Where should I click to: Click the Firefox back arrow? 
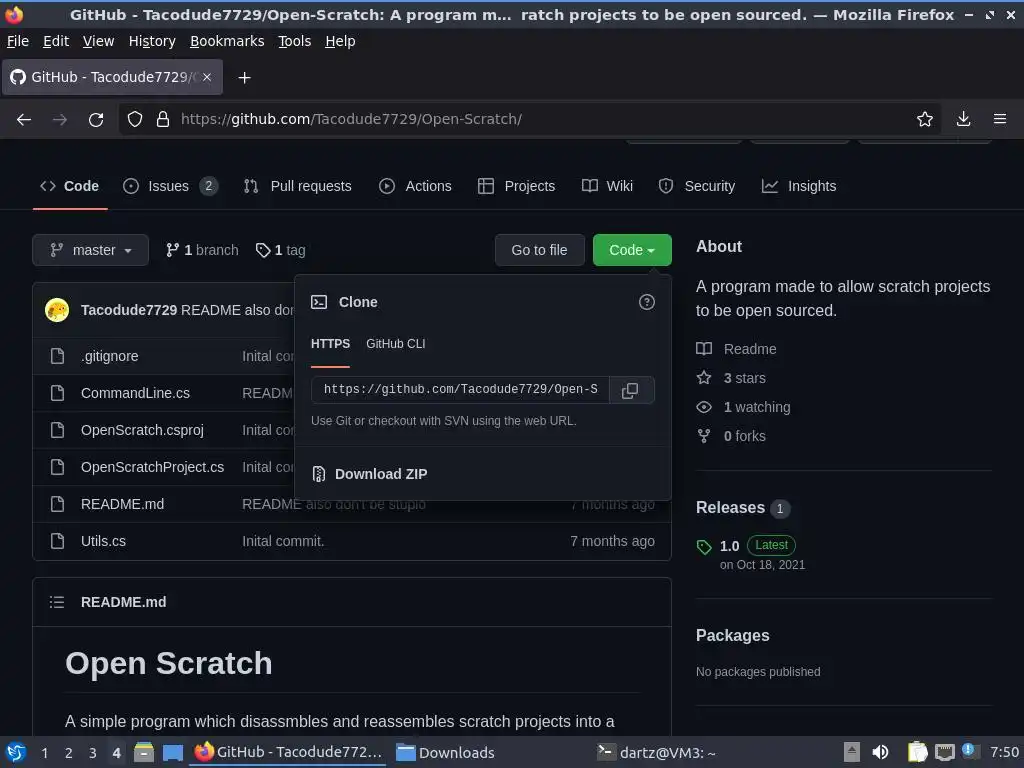[24, 120]
